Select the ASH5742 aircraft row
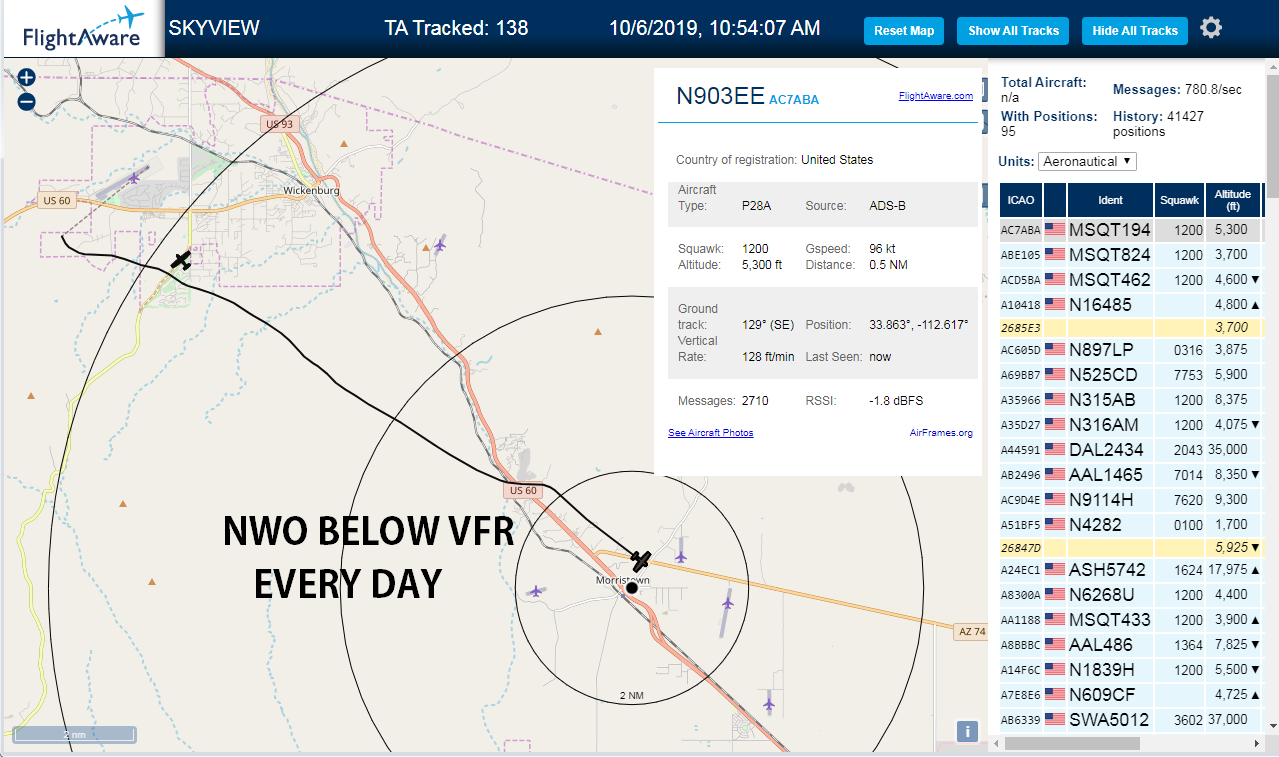 1131,570
